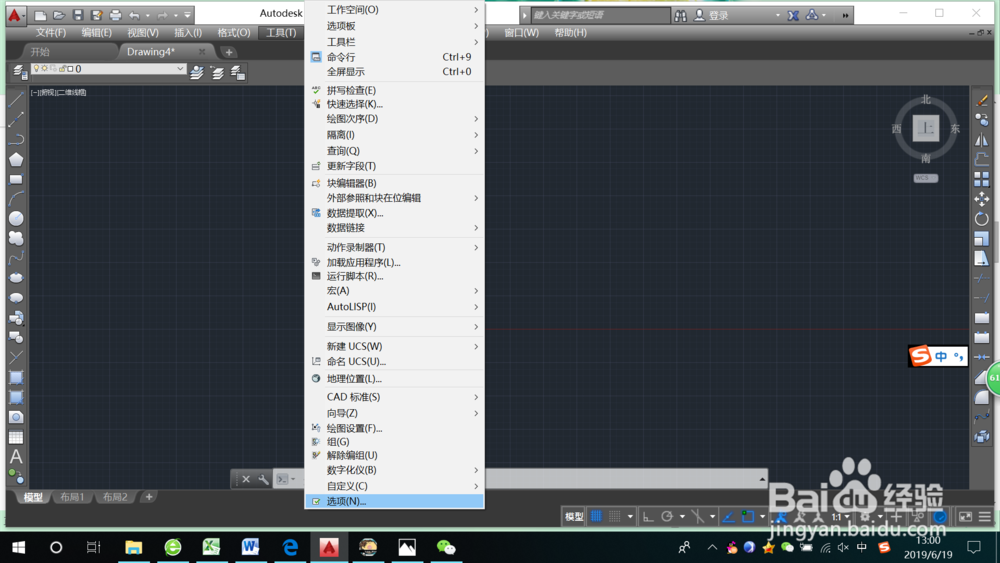Open the Layer Properties Manager icon
This screenshot has height=563, width=1000.
click(x=20, y=73)
